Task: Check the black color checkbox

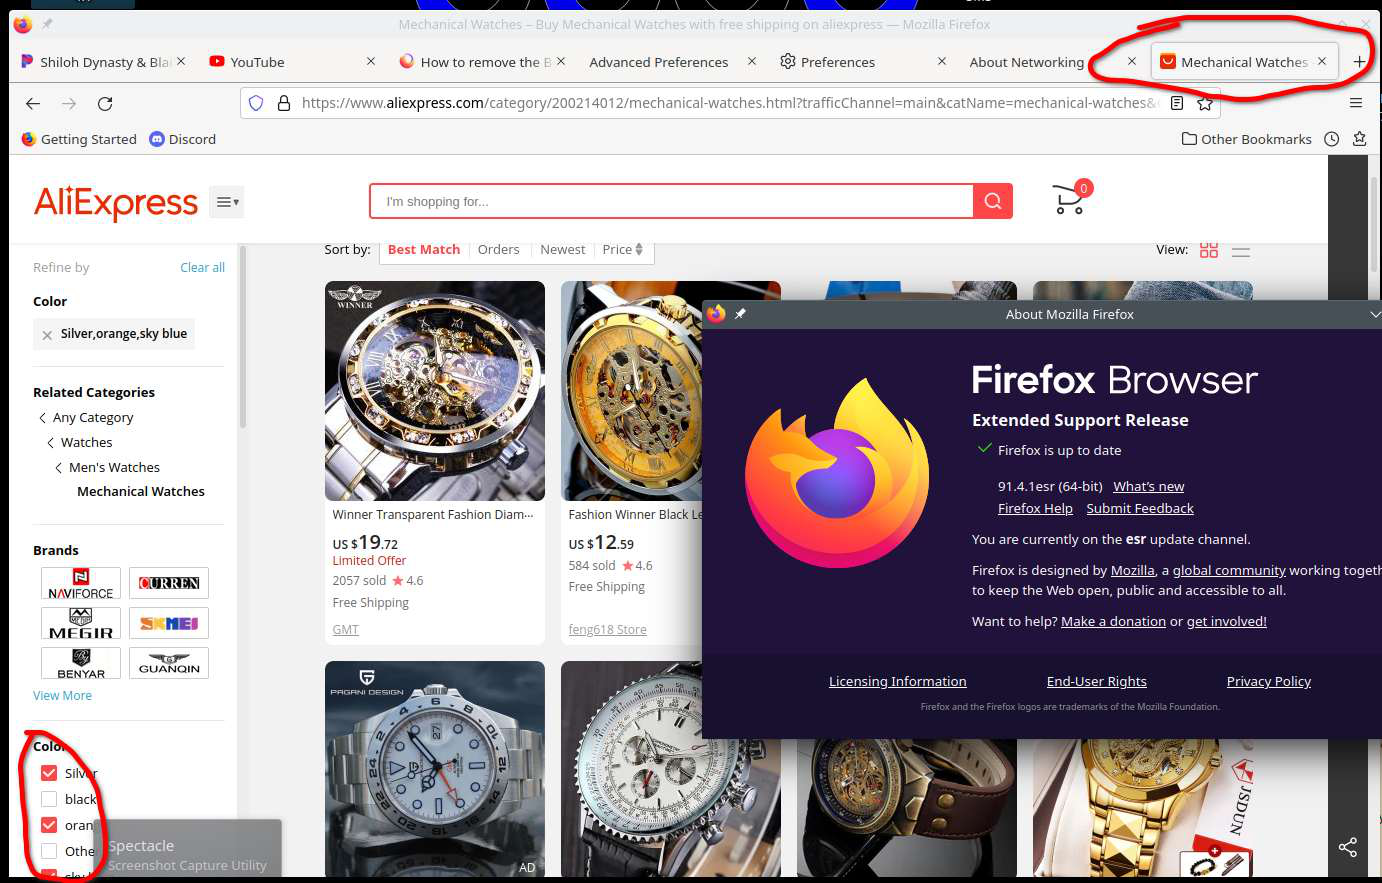Action: tap(49, 799)
